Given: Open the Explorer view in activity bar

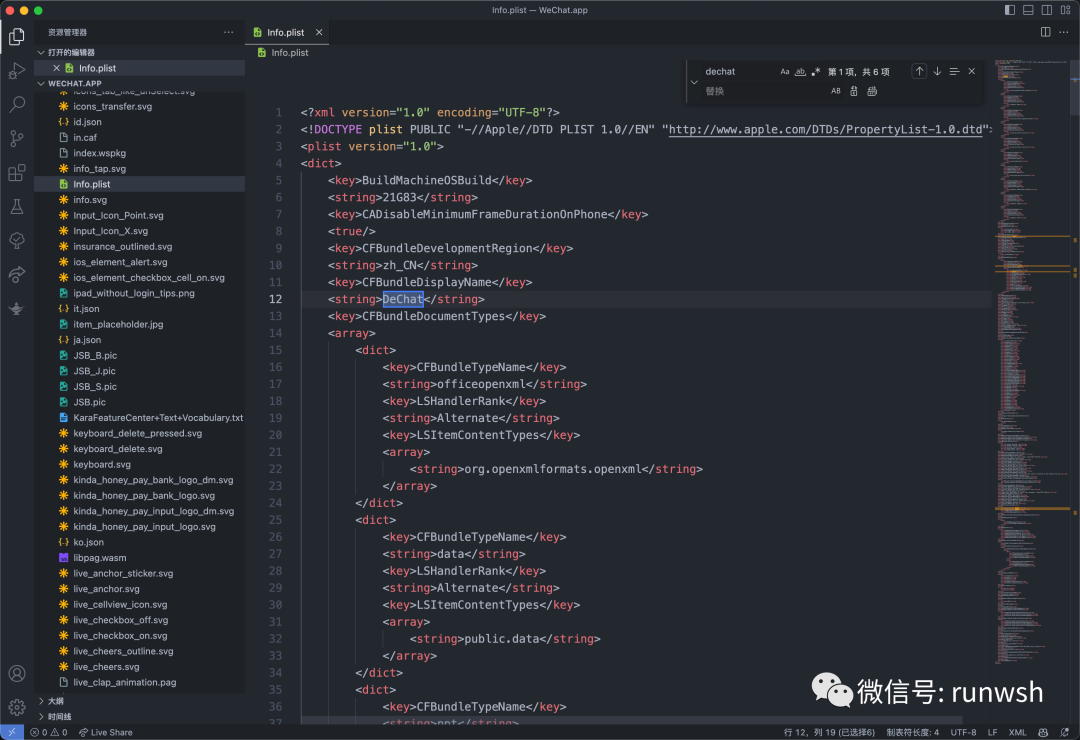Looking at the screenshot, I should coord(17,36).
